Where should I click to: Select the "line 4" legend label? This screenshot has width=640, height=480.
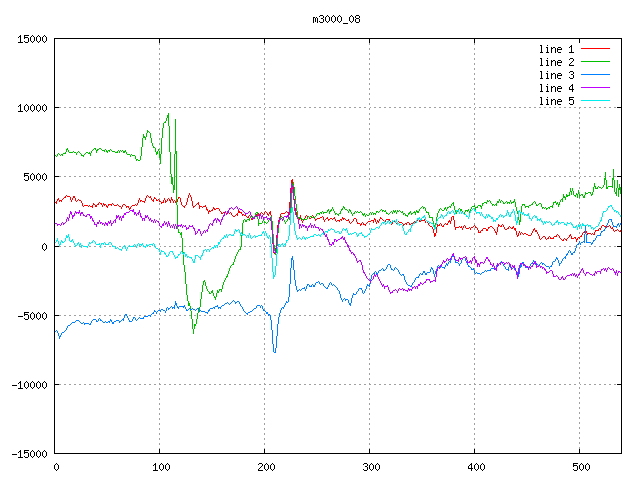tap(556, 88)
